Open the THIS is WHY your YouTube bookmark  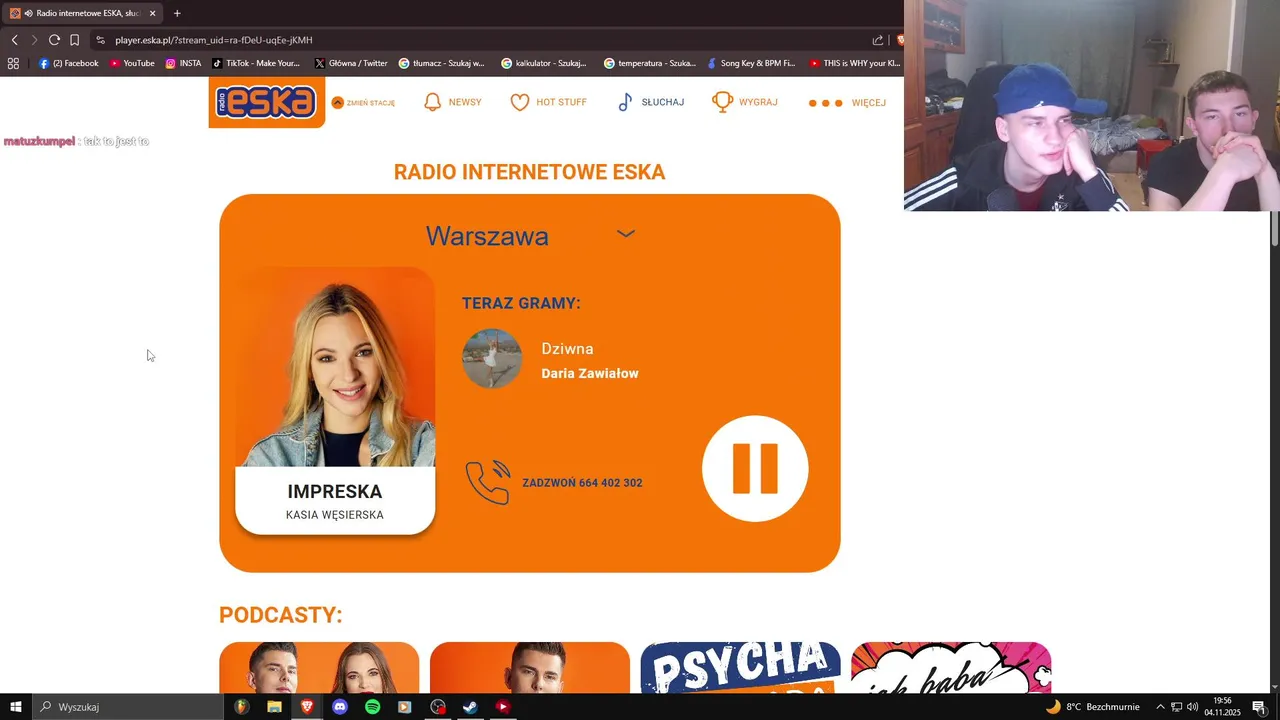click(855, 63)
